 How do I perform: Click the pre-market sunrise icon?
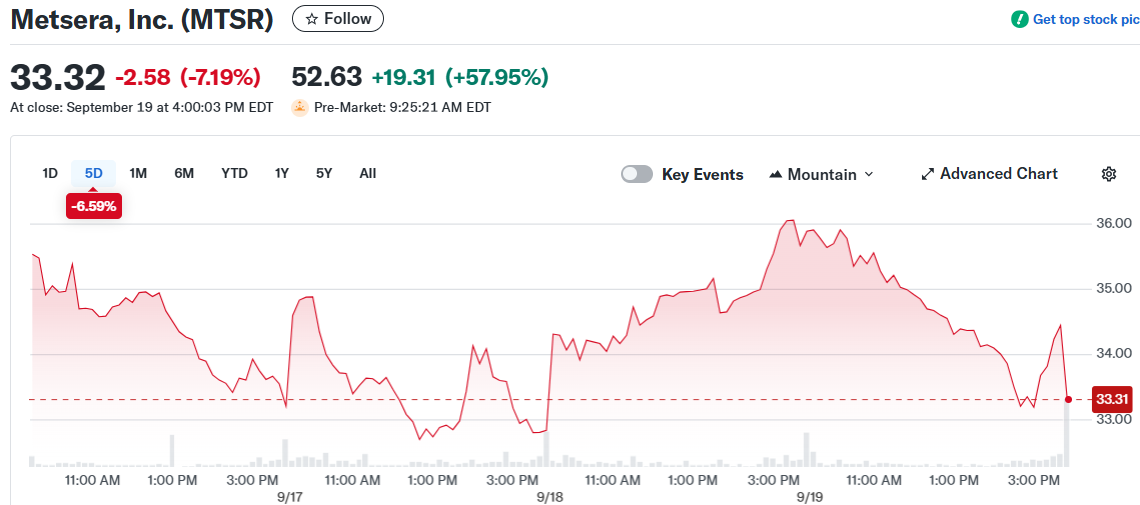point(300,108)
